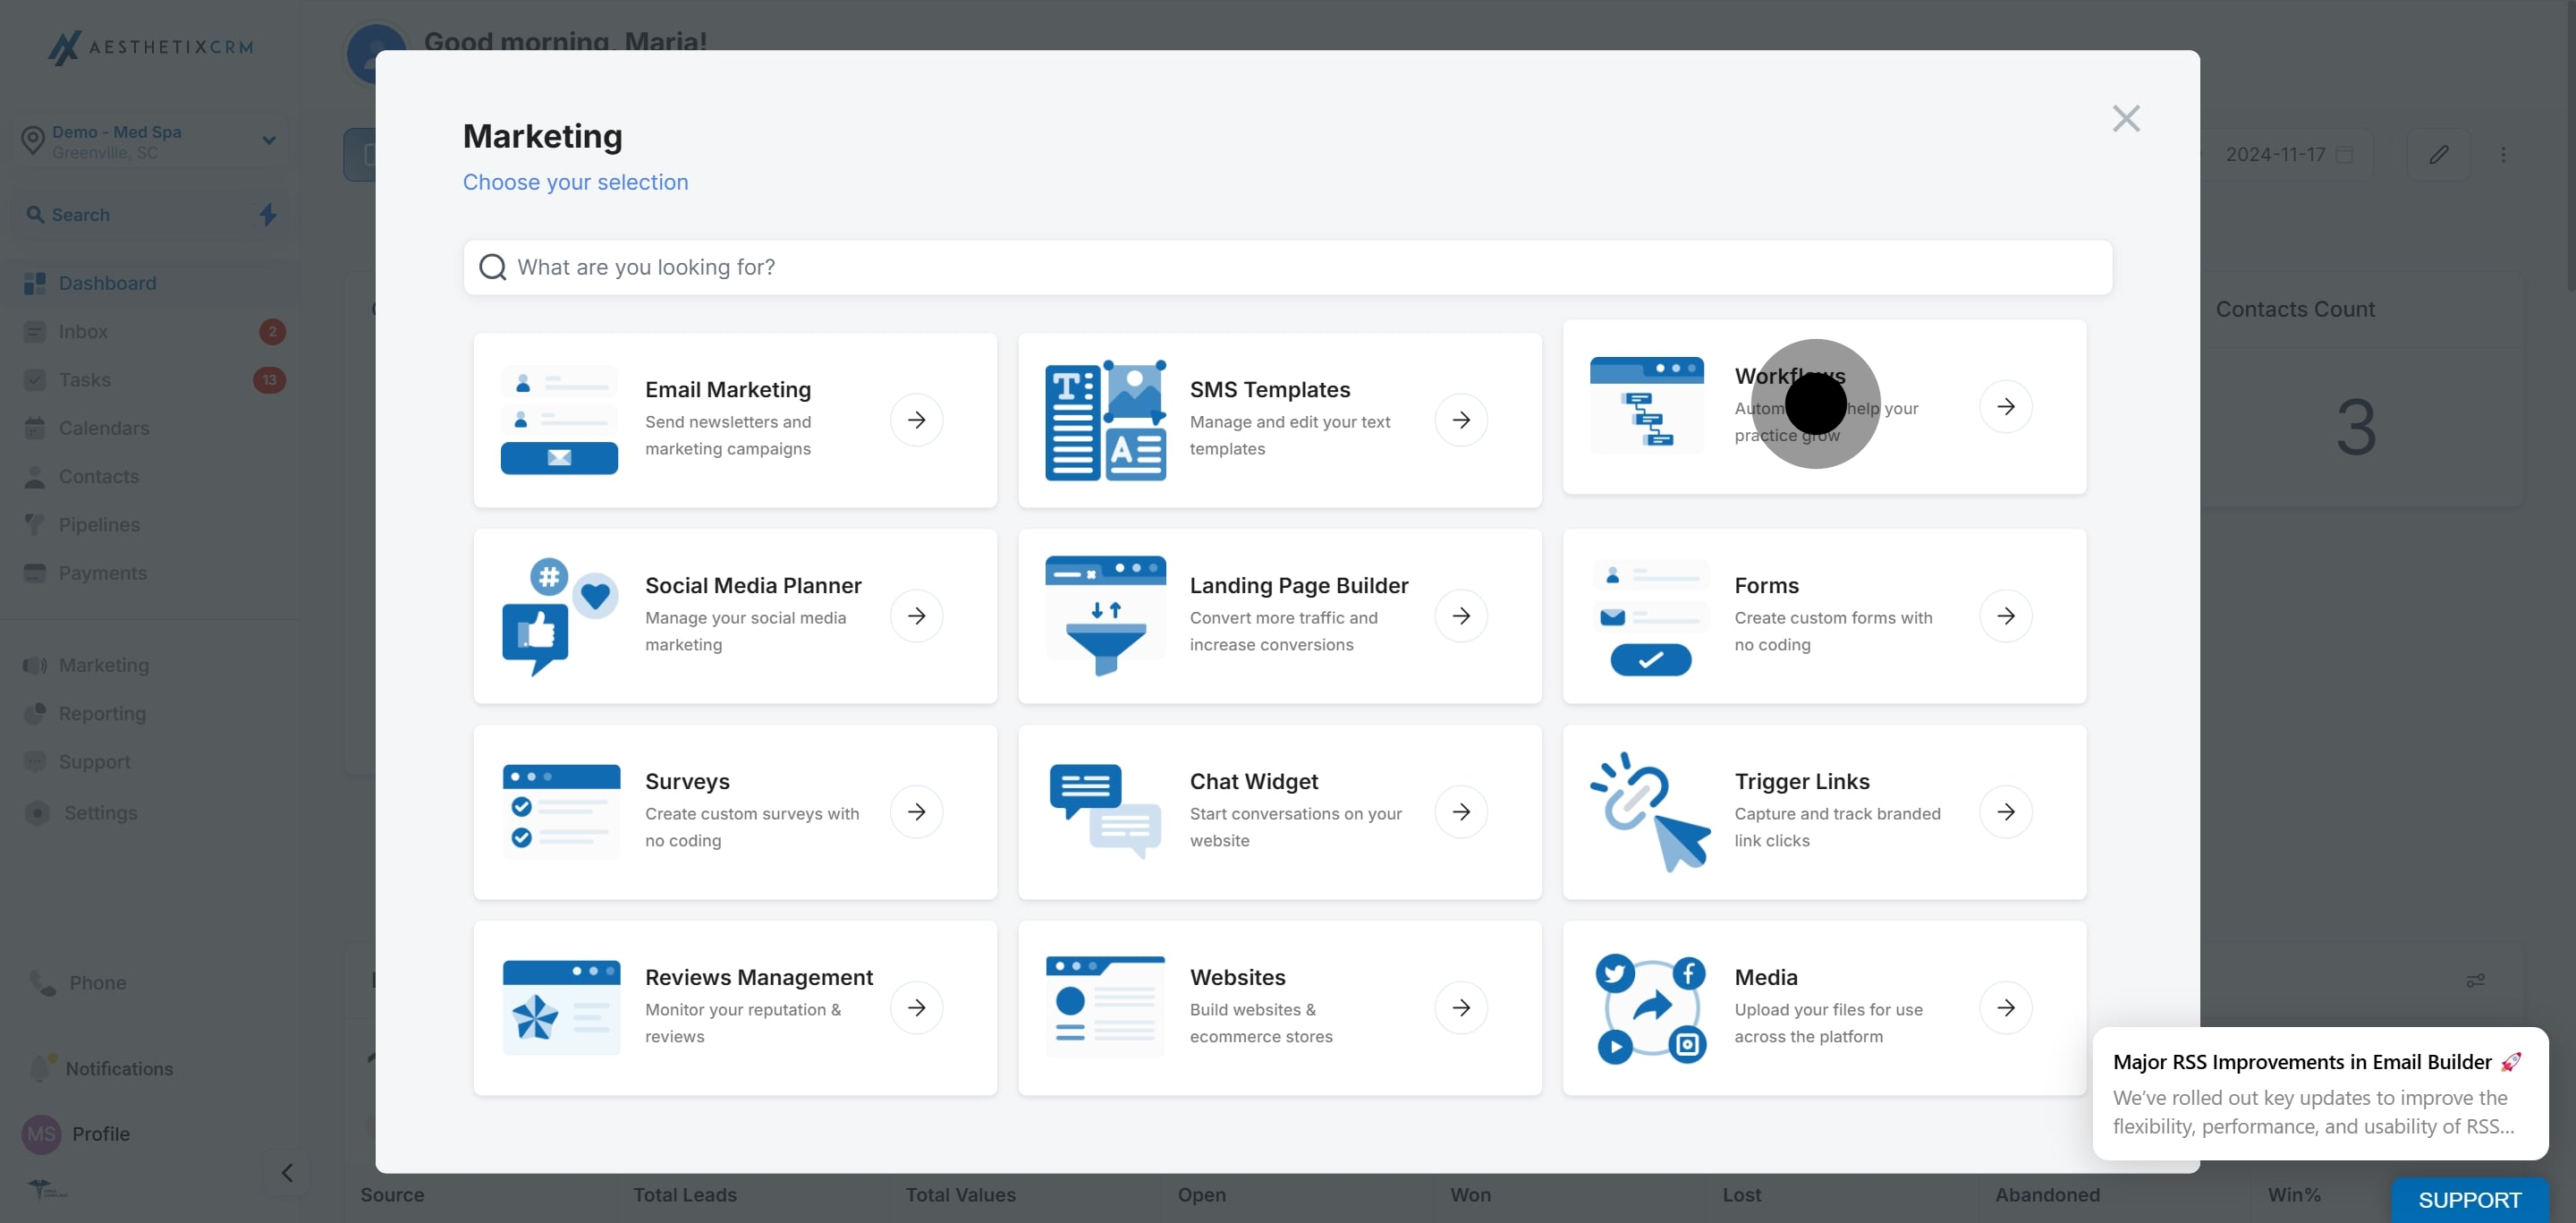Open Email Marketing via its arrow button

coord(917,420)
